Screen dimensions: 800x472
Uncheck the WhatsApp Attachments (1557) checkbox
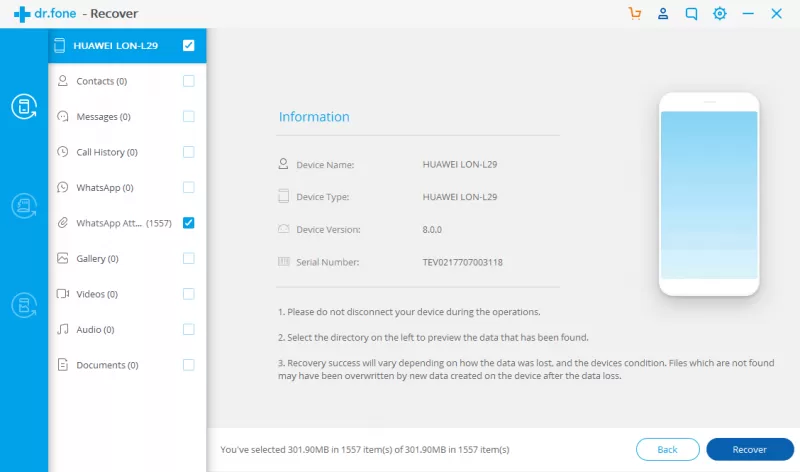point(189,222)
